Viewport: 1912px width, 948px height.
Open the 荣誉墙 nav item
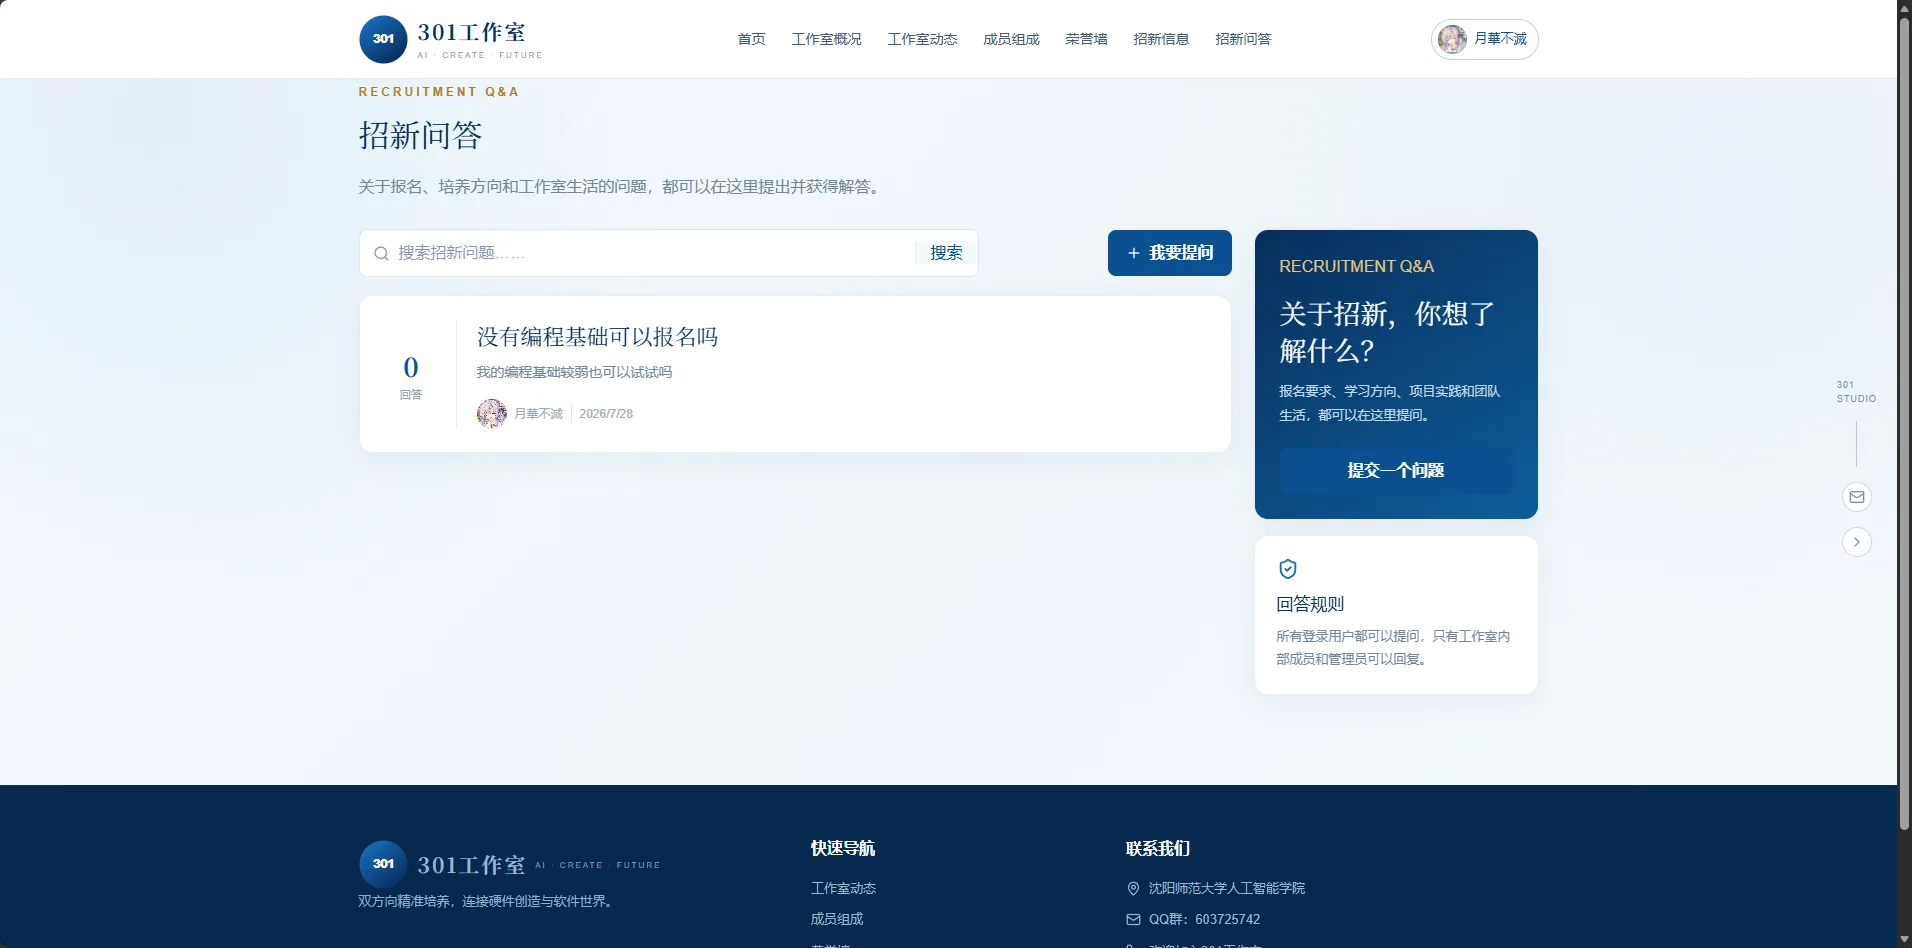(x=1086, y=39)
